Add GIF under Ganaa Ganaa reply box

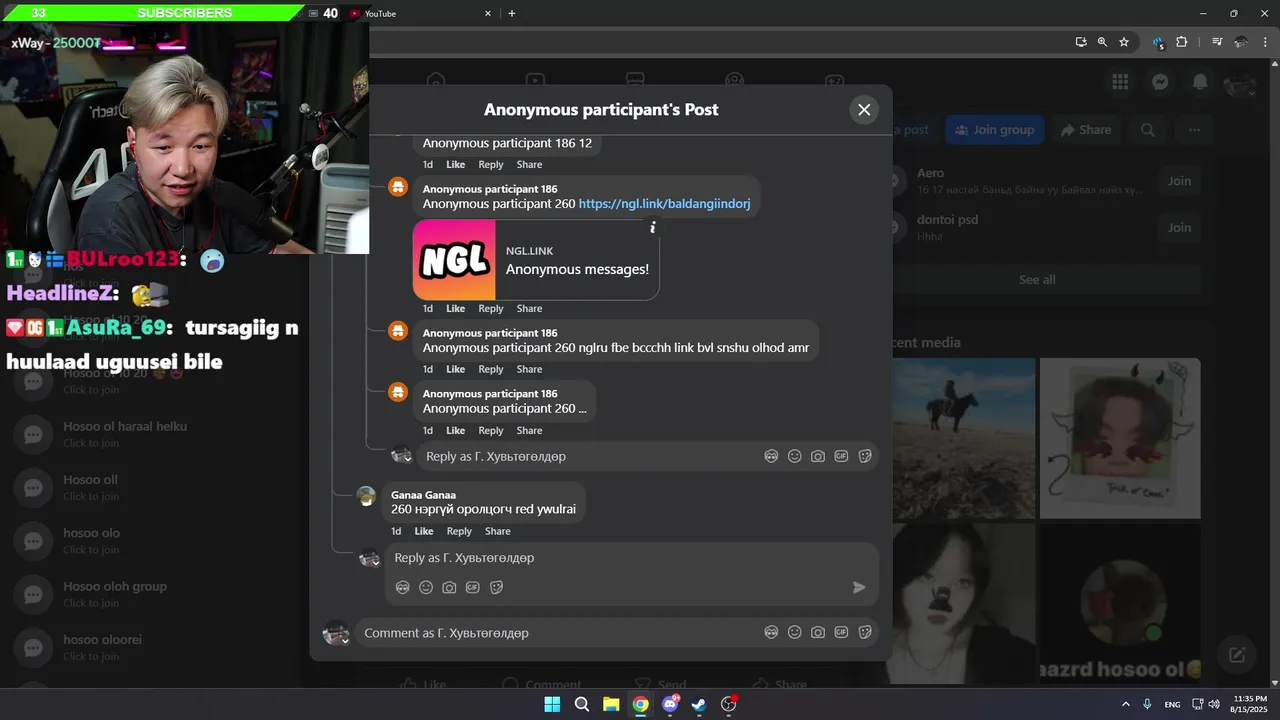pyautogui.click(x=473, y=587)
